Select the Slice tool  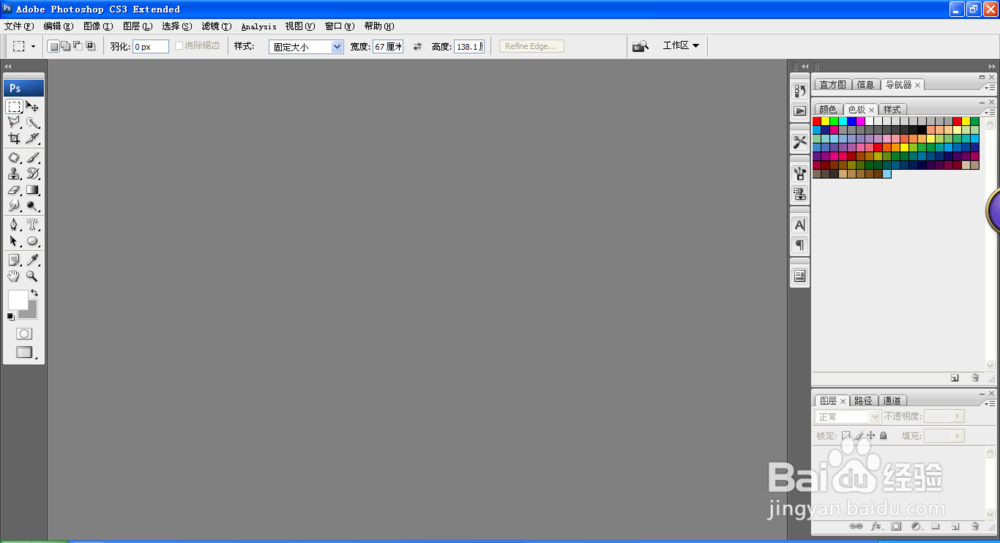pyautogui.click(x=33, y=138)
